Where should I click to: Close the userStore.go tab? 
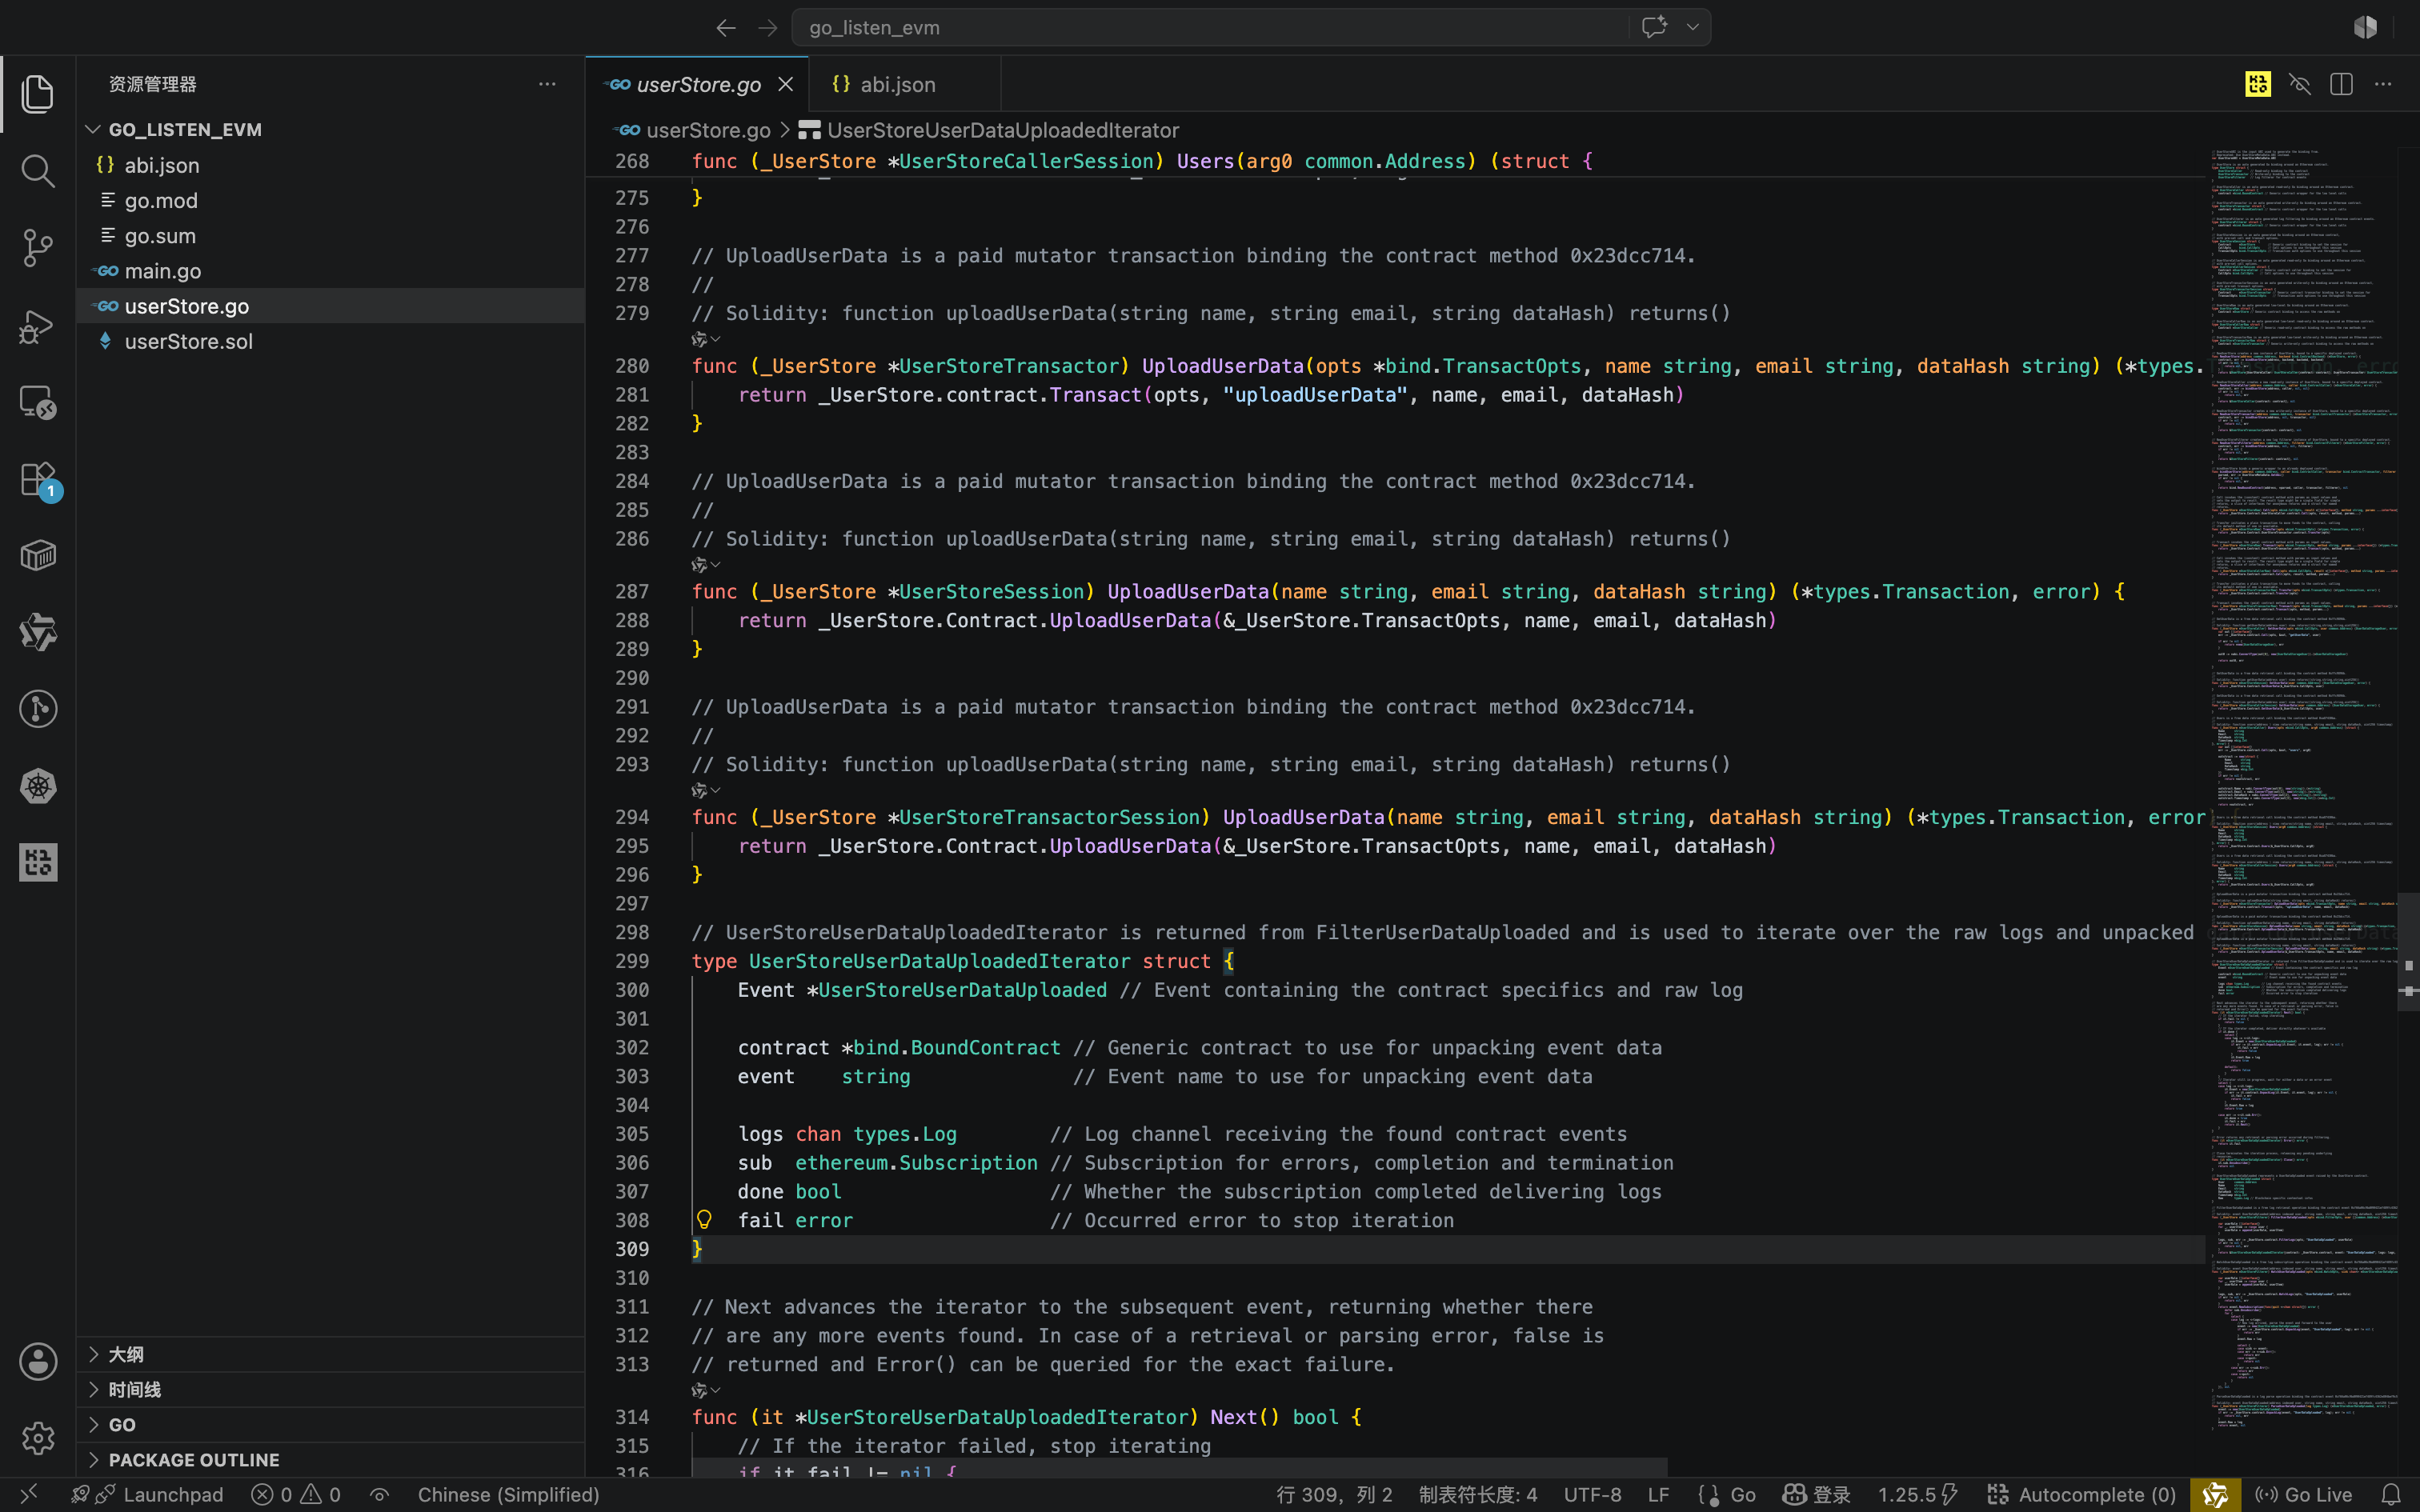786,85
